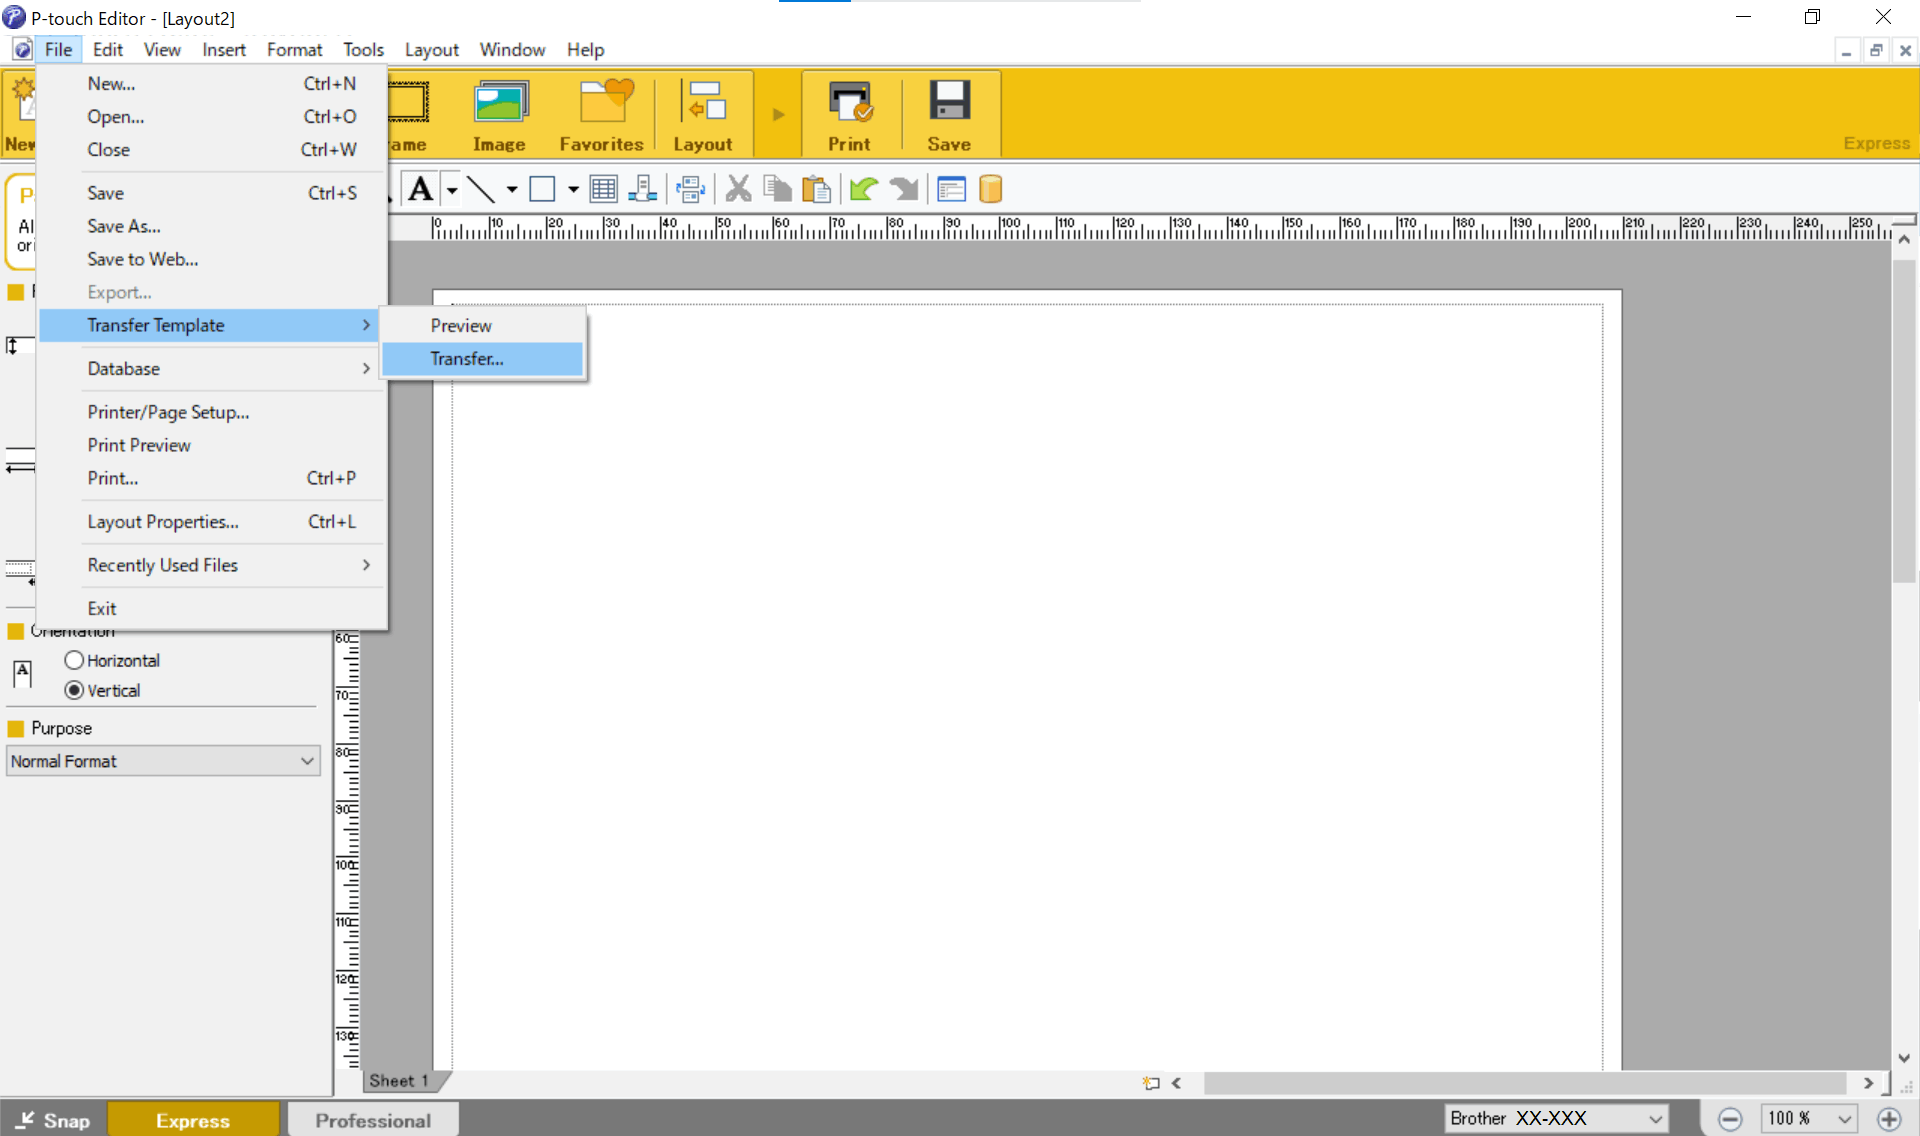Click the scroll left arrow
This screenshot has height=1136, width=1920.
[1176, 1083]
